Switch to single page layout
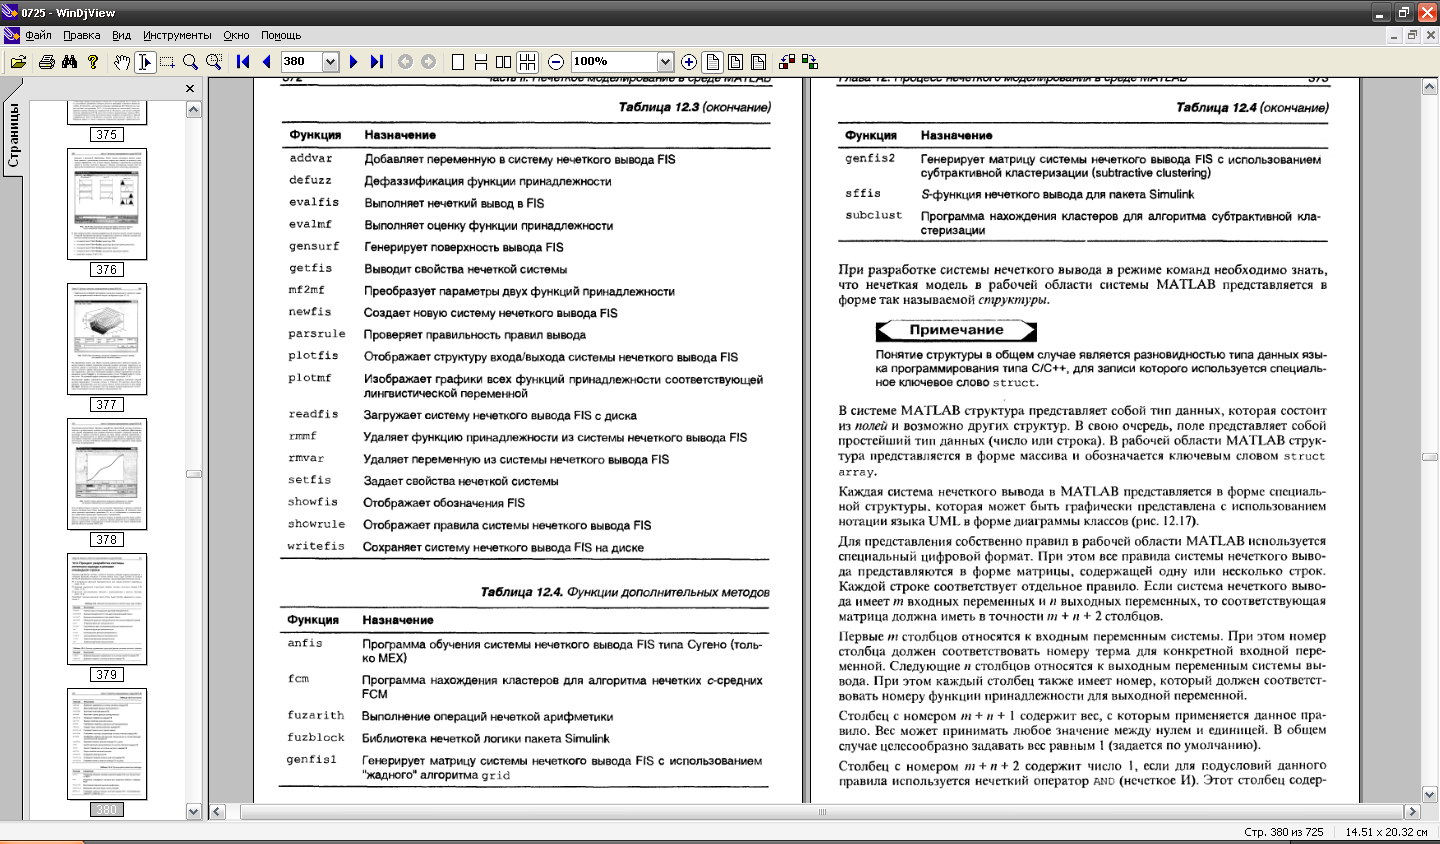The height and width of the screenshot is (844, 1440). click(x=458, y=62)
